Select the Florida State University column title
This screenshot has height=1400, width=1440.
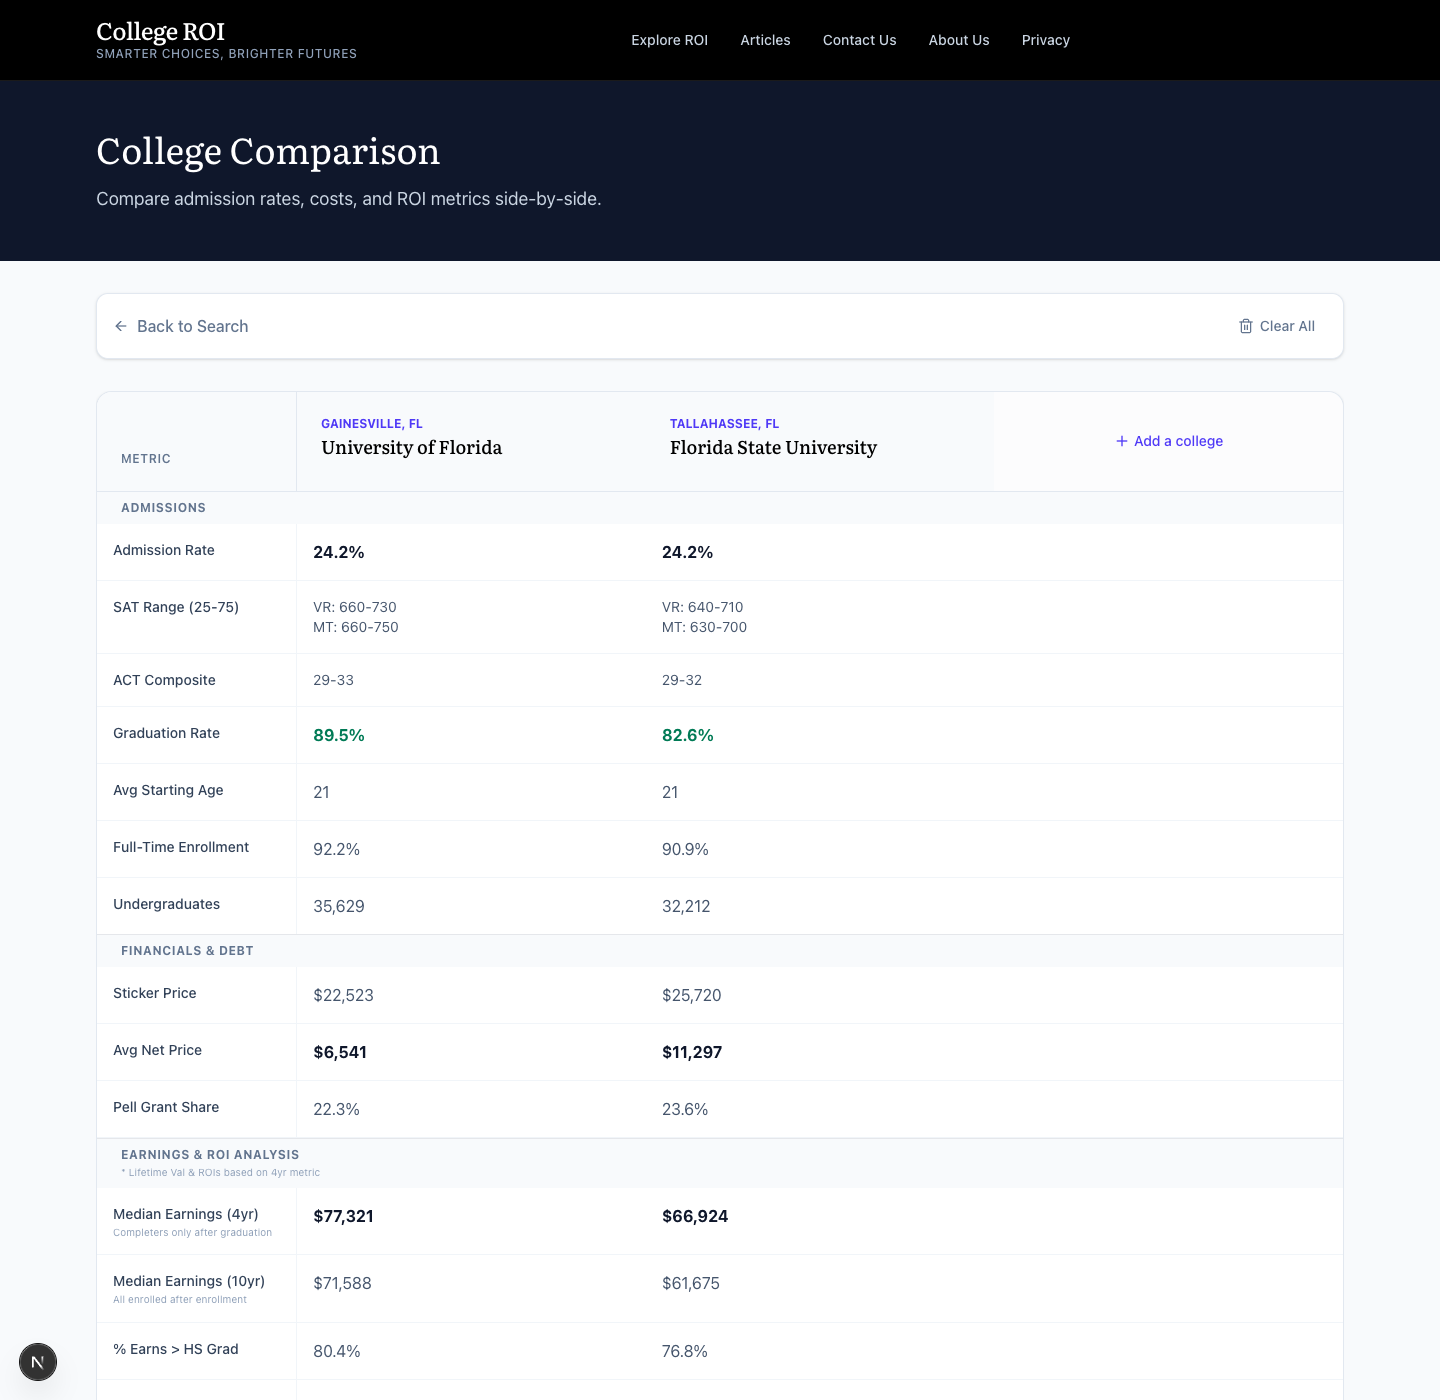pyautogui.click(x=773, y=448)
